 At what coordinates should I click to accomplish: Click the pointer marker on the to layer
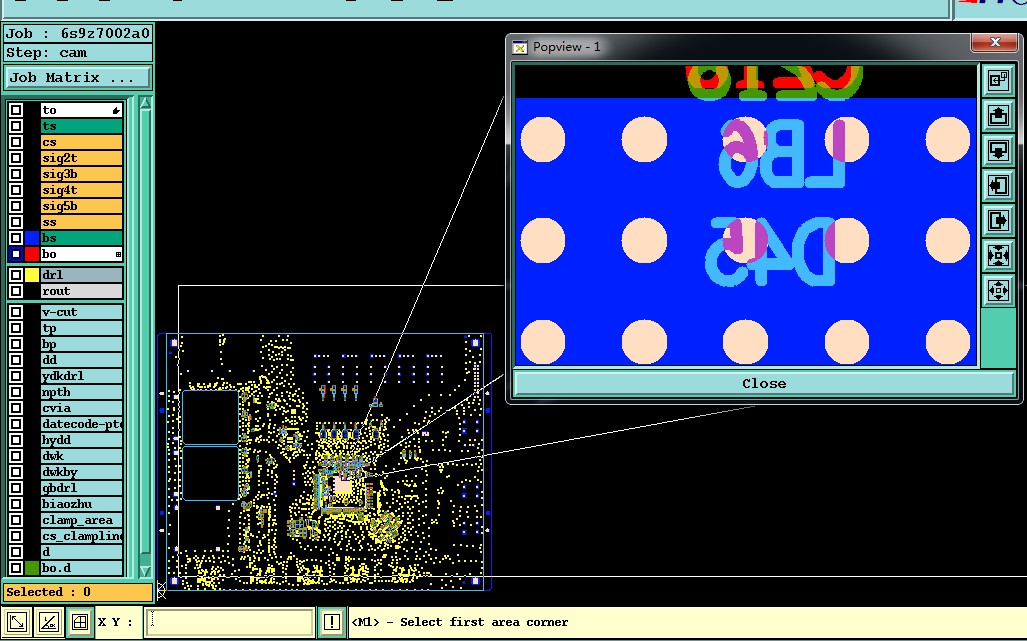[116, 111]
